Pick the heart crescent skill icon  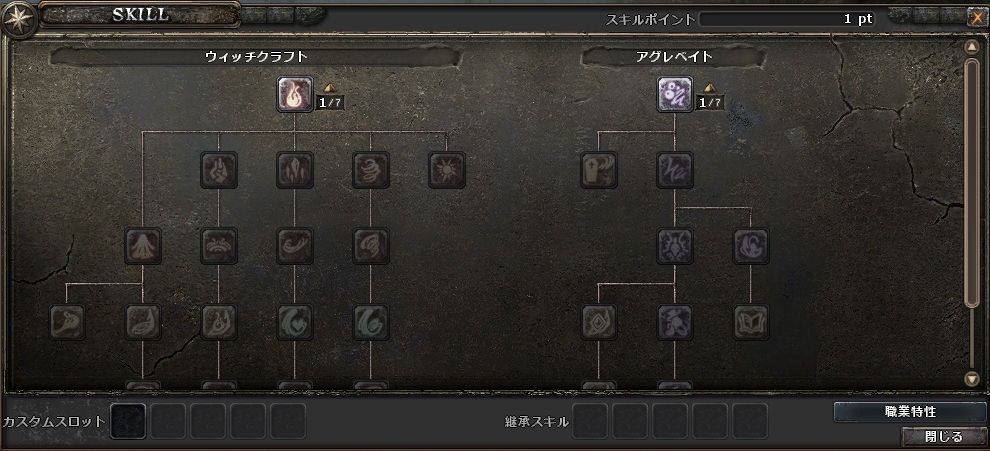(x=295, y=322)
